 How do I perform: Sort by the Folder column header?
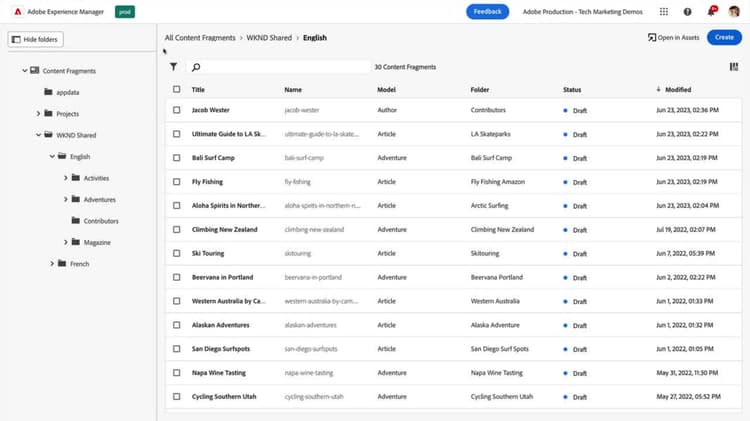[x=480, y=89]
